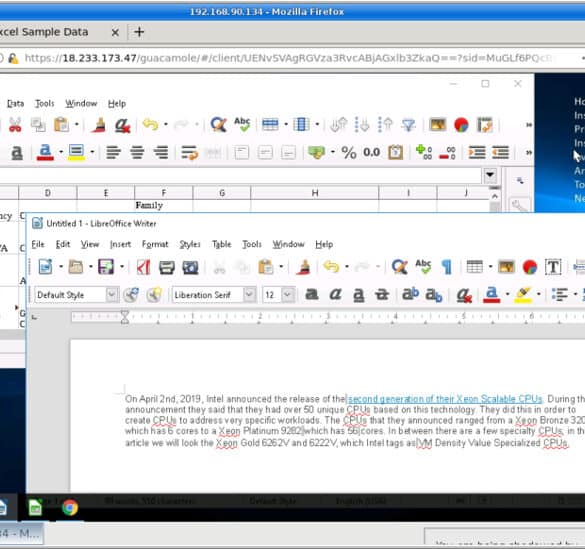Screen dimensions: 585x549
Task: Click Calc column F header
Action: [x=163, y=193]
